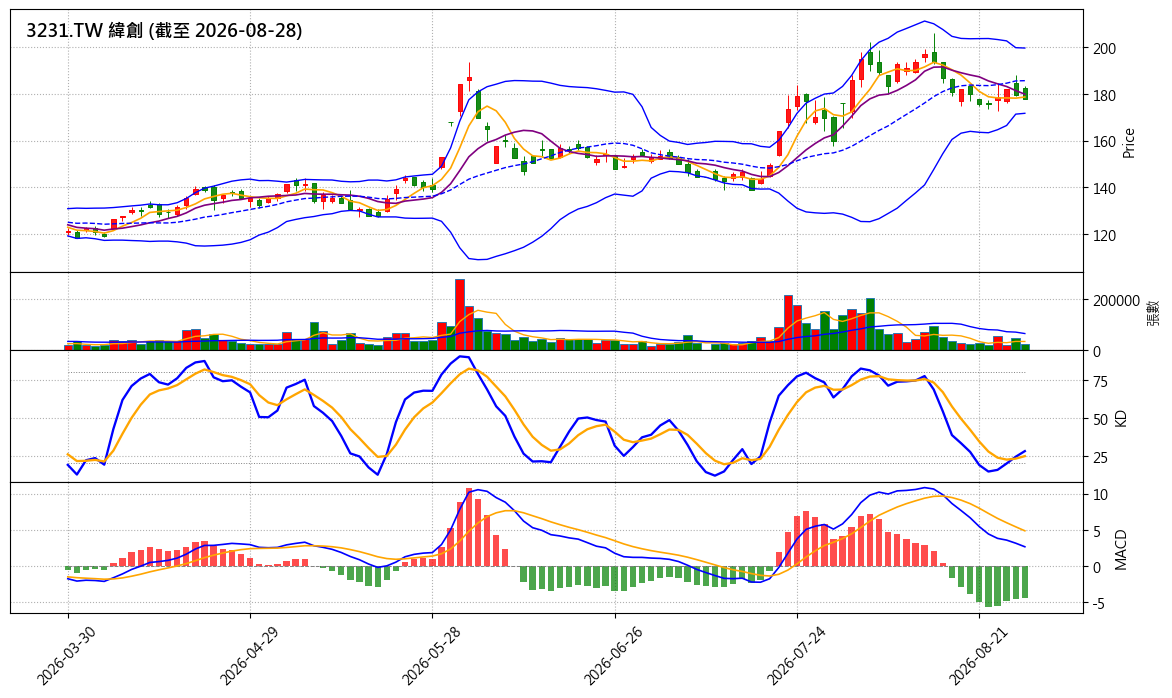Screen dimensions: 1172x698
Task: Click KD axis tick '75'
Action: coord(1100,382)
